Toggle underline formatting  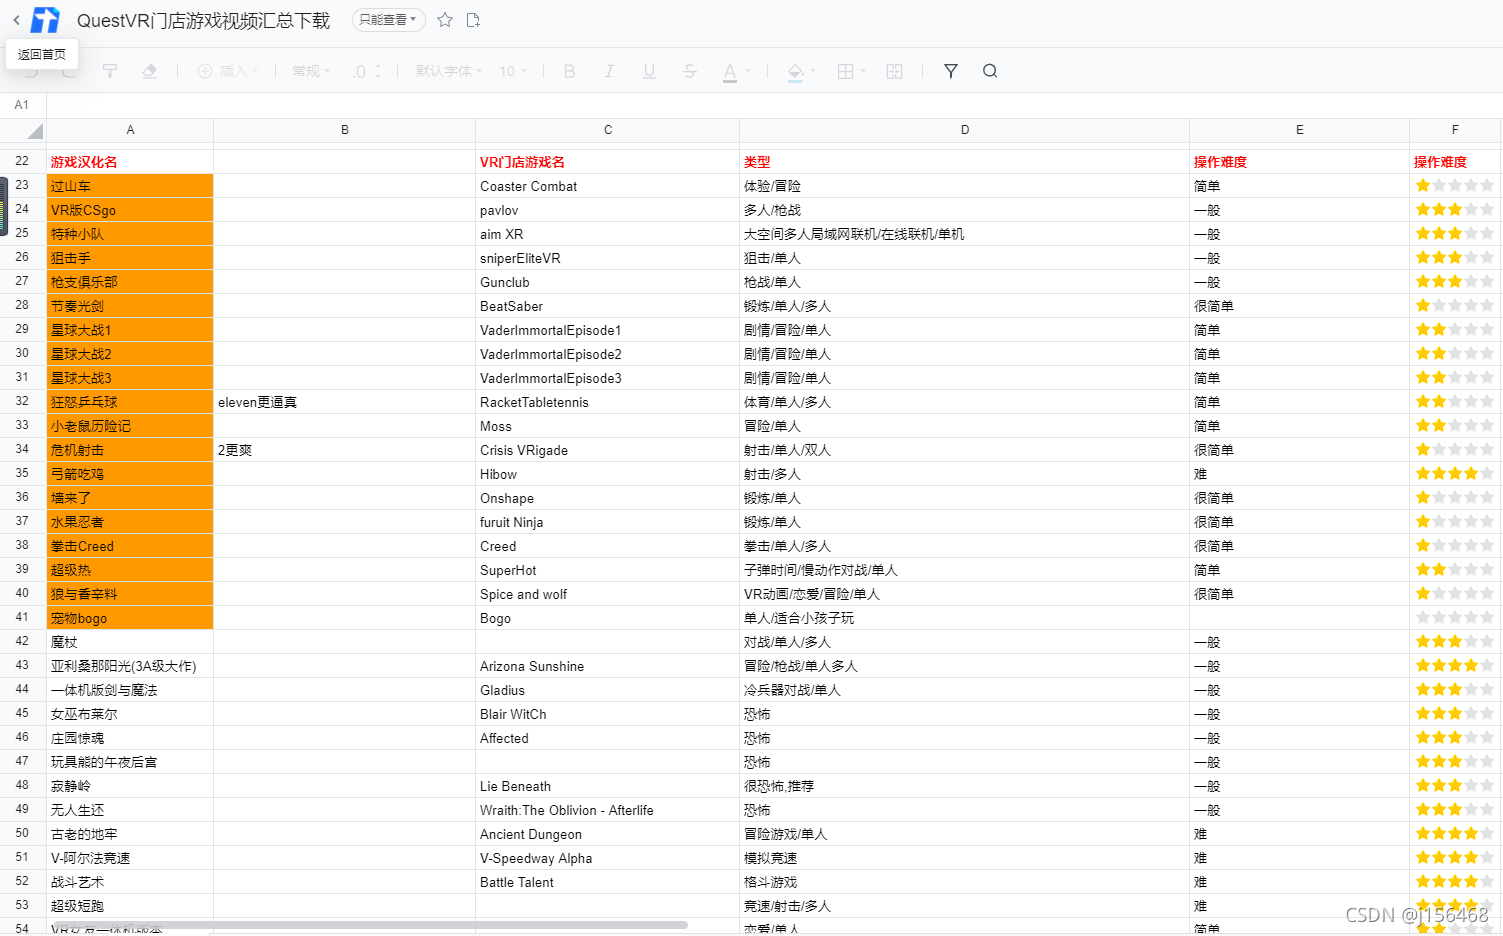tap(649, 71)
